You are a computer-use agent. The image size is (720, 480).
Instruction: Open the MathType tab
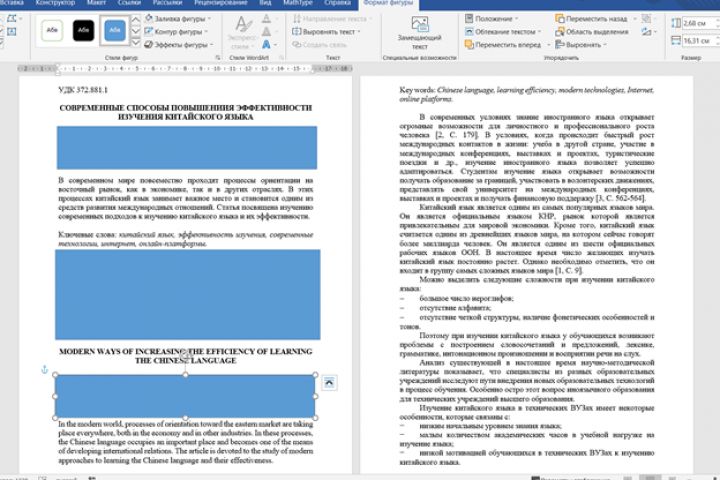pyautogui.click(x=298, y=3)
